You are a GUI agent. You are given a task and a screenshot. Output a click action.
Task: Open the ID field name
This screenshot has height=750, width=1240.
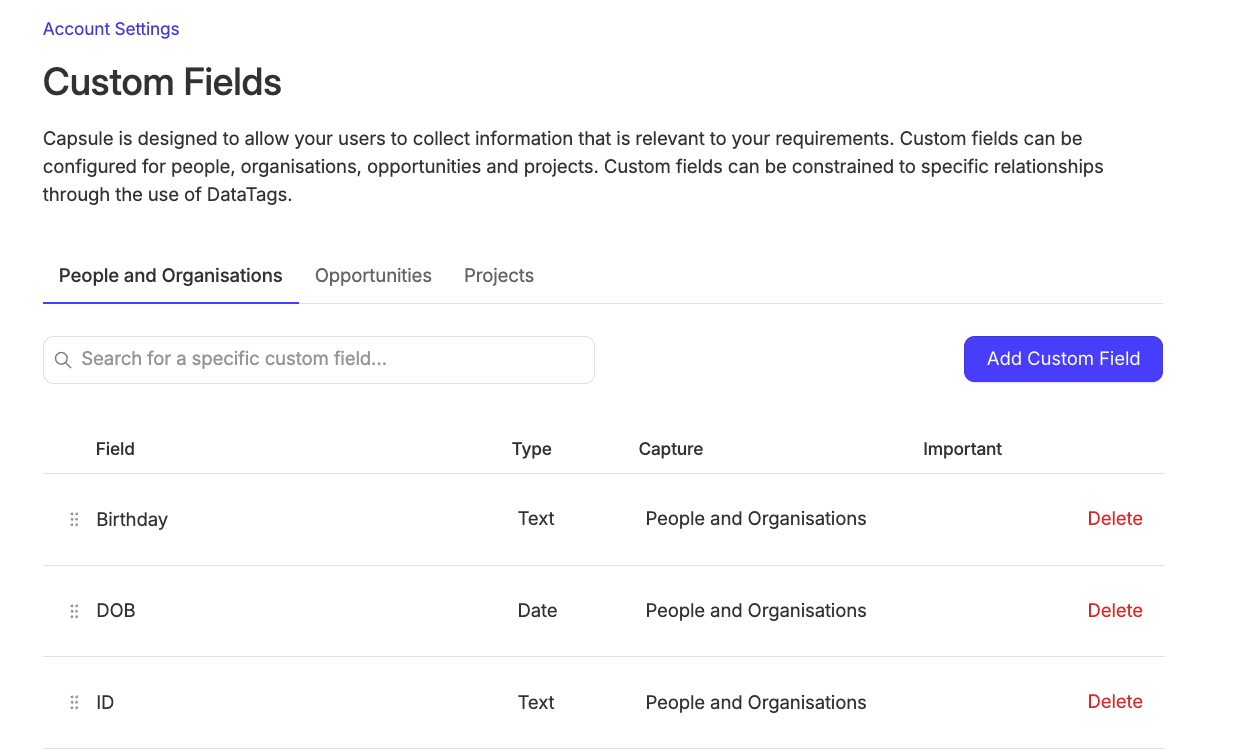click(105, 703)
